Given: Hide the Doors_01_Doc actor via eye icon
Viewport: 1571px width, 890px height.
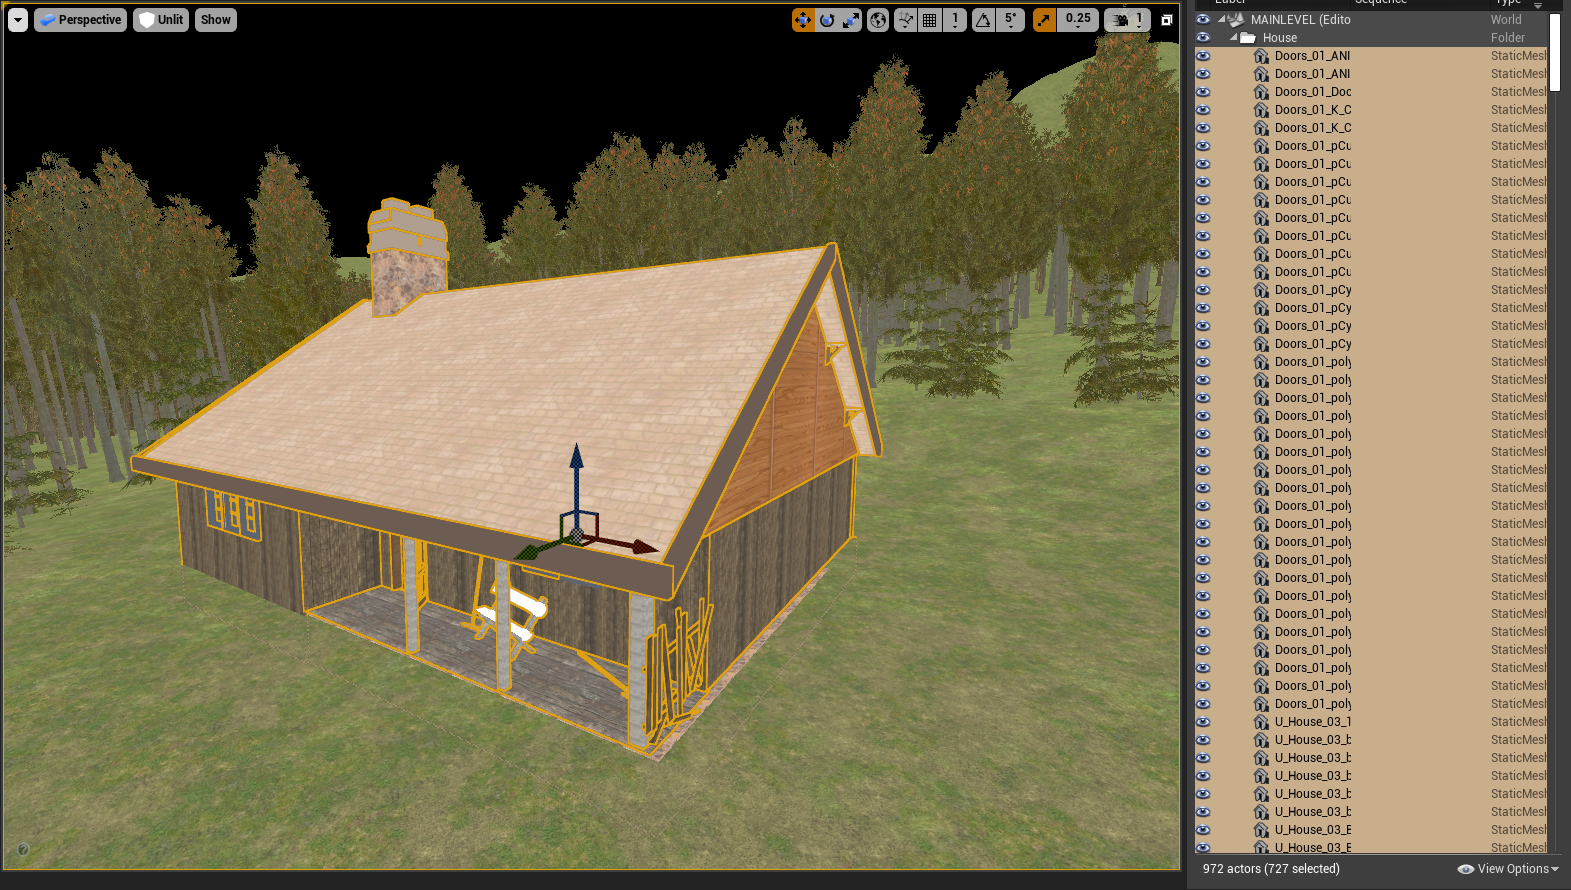Looking at the screenshot, I should coord(1203,92).
